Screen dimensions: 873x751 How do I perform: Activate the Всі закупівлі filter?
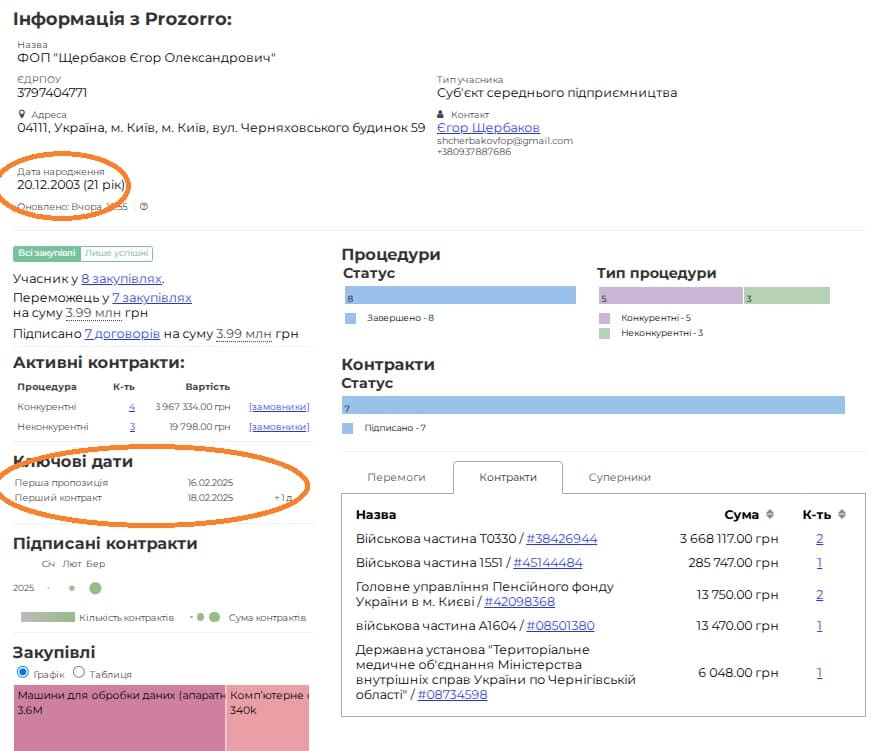click(46, 254)
